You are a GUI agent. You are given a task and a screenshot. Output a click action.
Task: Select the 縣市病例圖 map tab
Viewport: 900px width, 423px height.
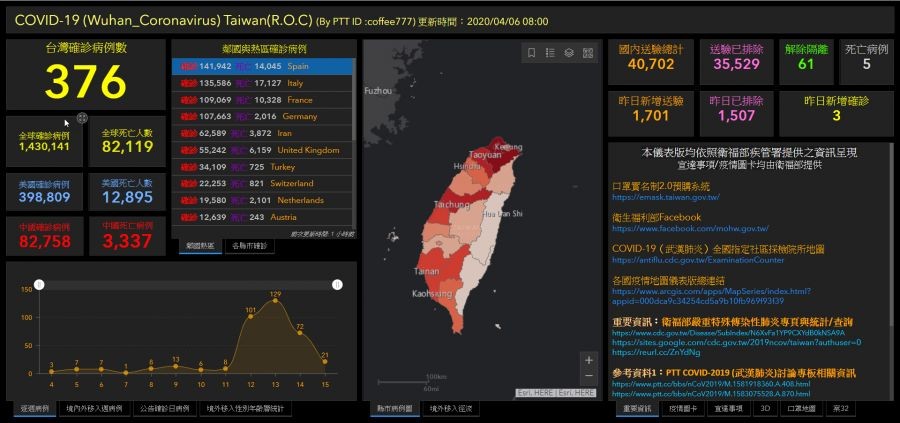click(x=395, y=409)
